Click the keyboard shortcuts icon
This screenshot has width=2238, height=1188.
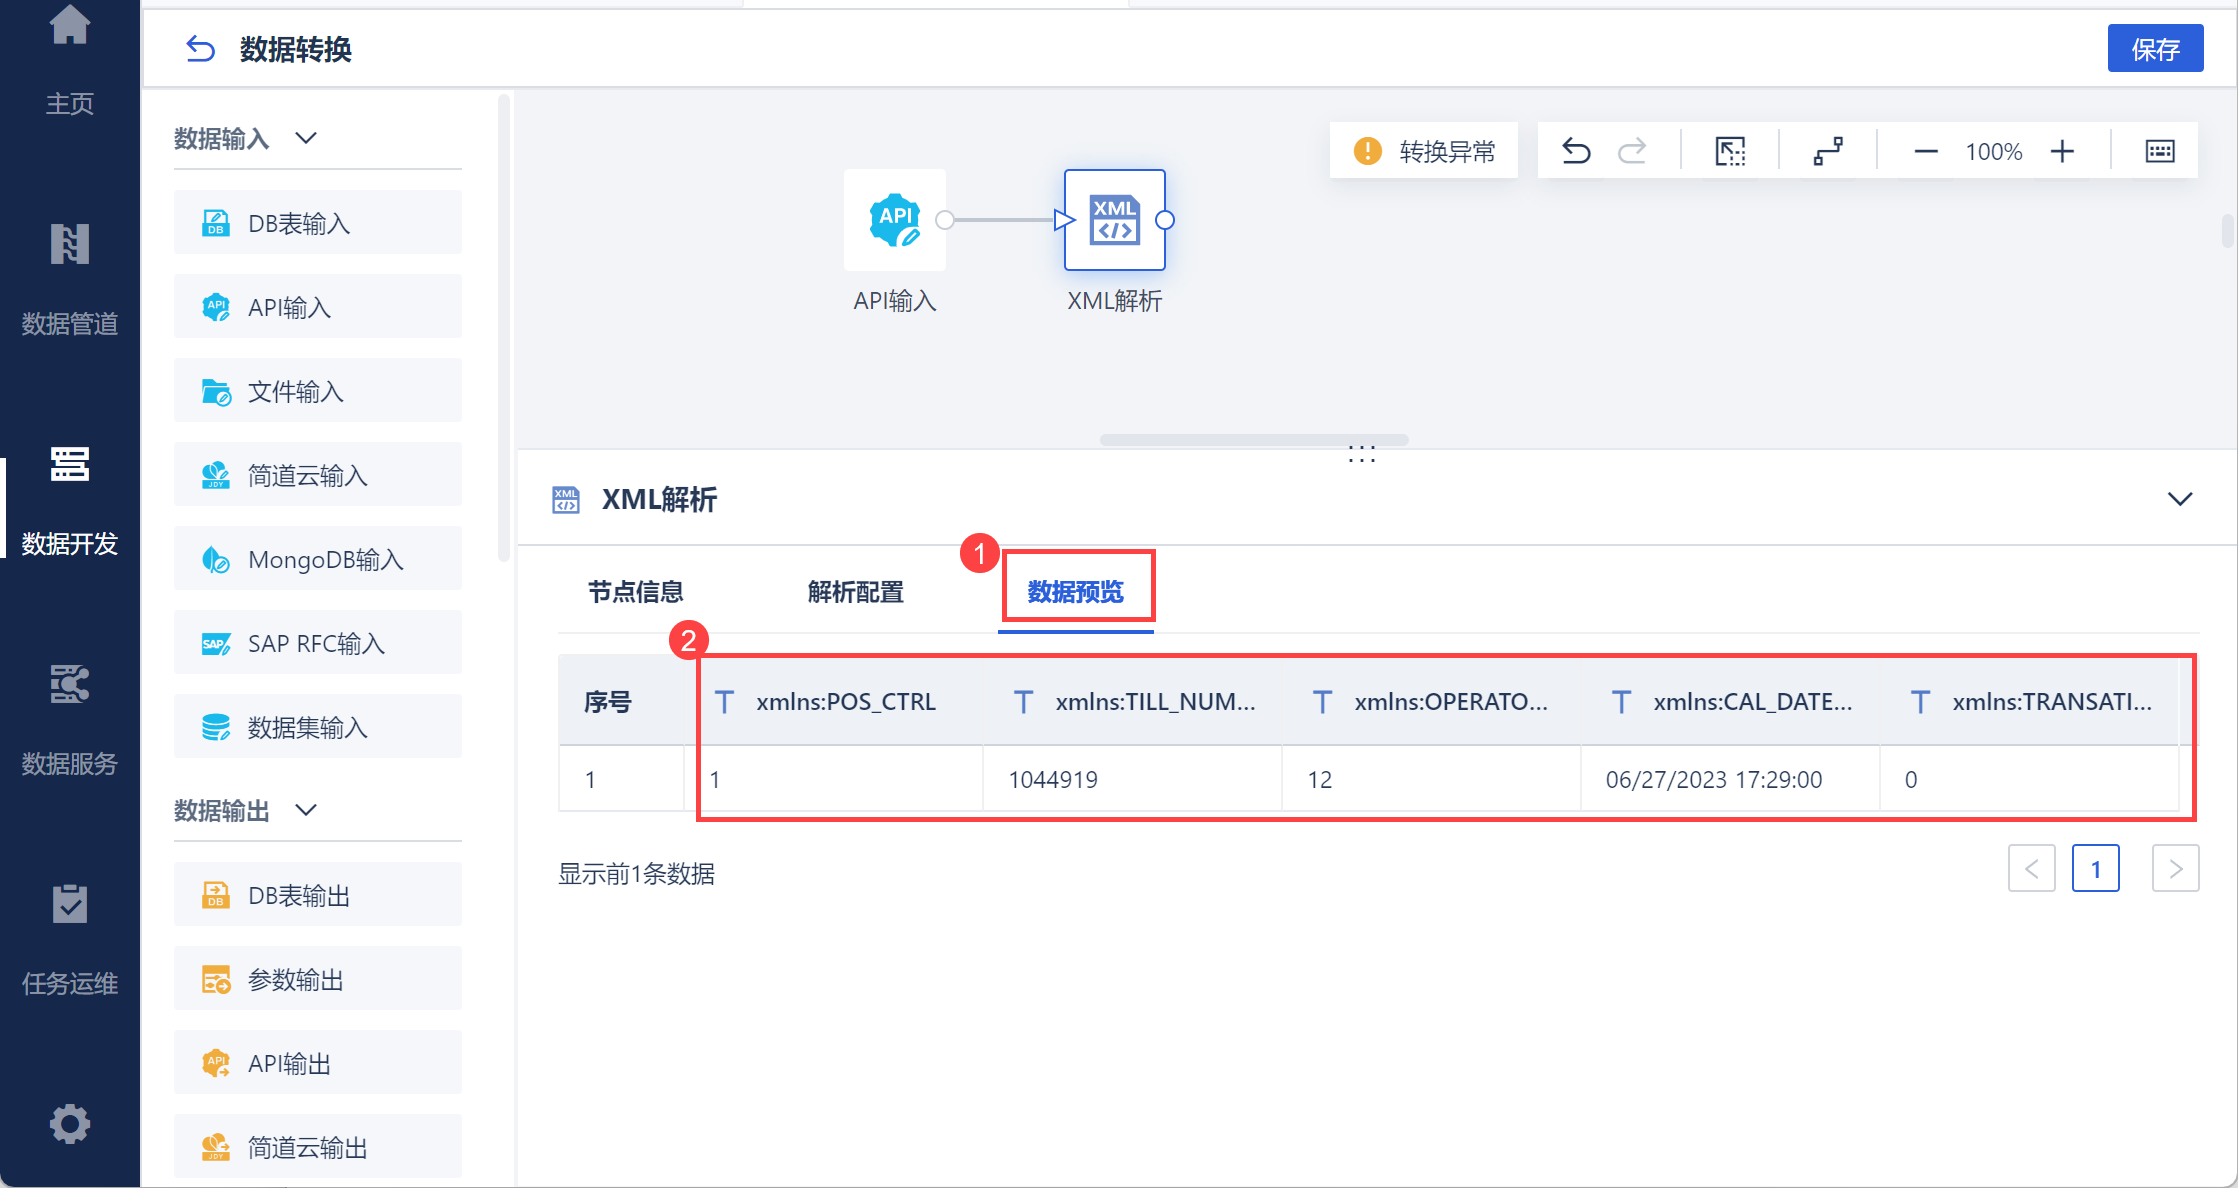2160,151
